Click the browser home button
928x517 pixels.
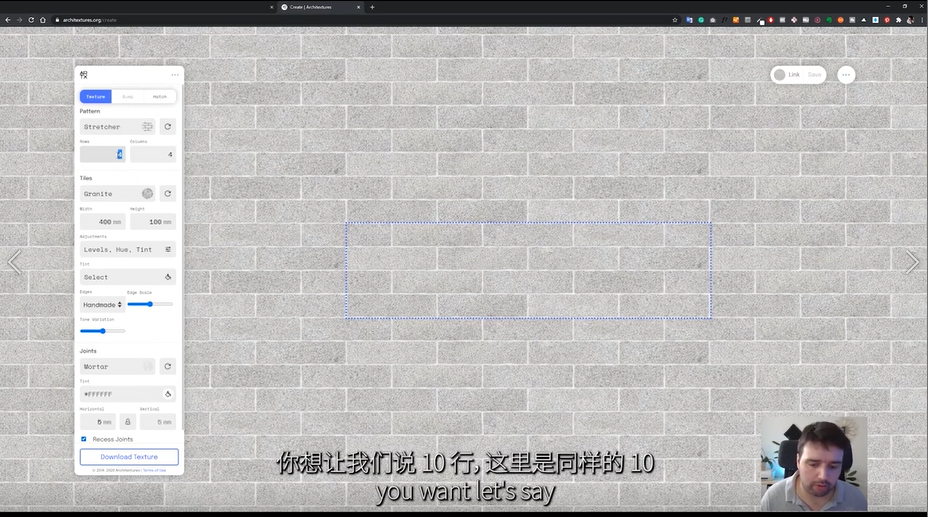tap(43, 20)
